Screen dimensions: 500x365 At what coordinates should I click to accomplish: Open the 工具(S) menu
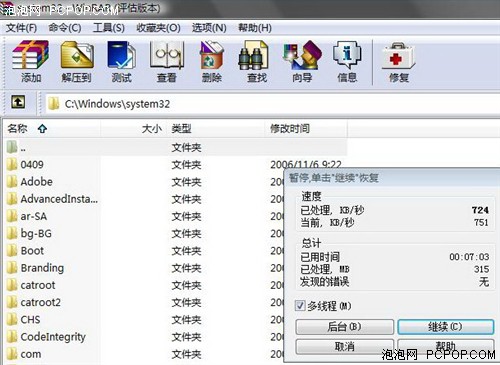(x=109, y=28)
